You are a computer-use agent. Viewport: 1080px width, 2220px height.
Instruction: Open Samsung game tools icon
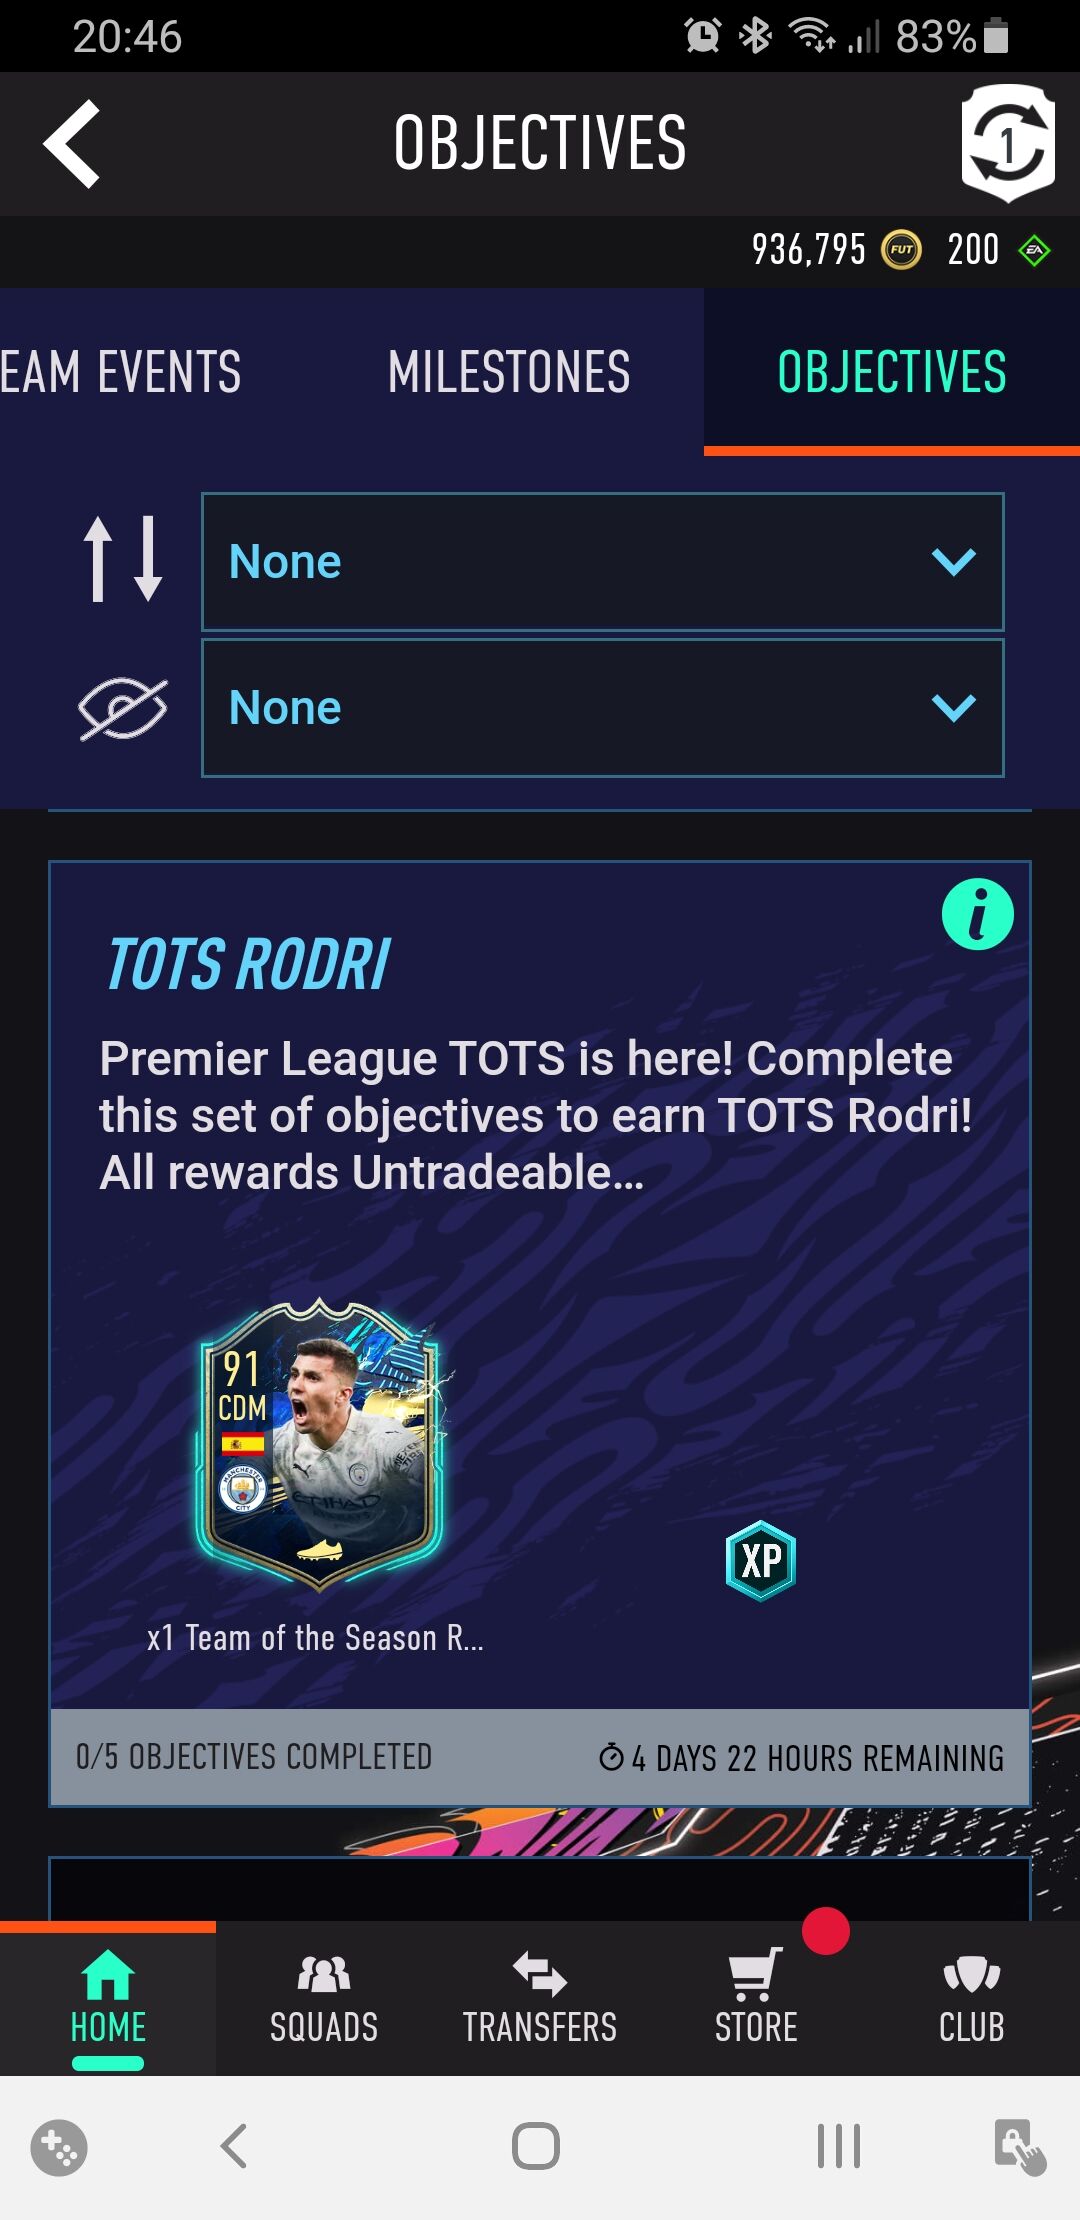coord(59,2147)
